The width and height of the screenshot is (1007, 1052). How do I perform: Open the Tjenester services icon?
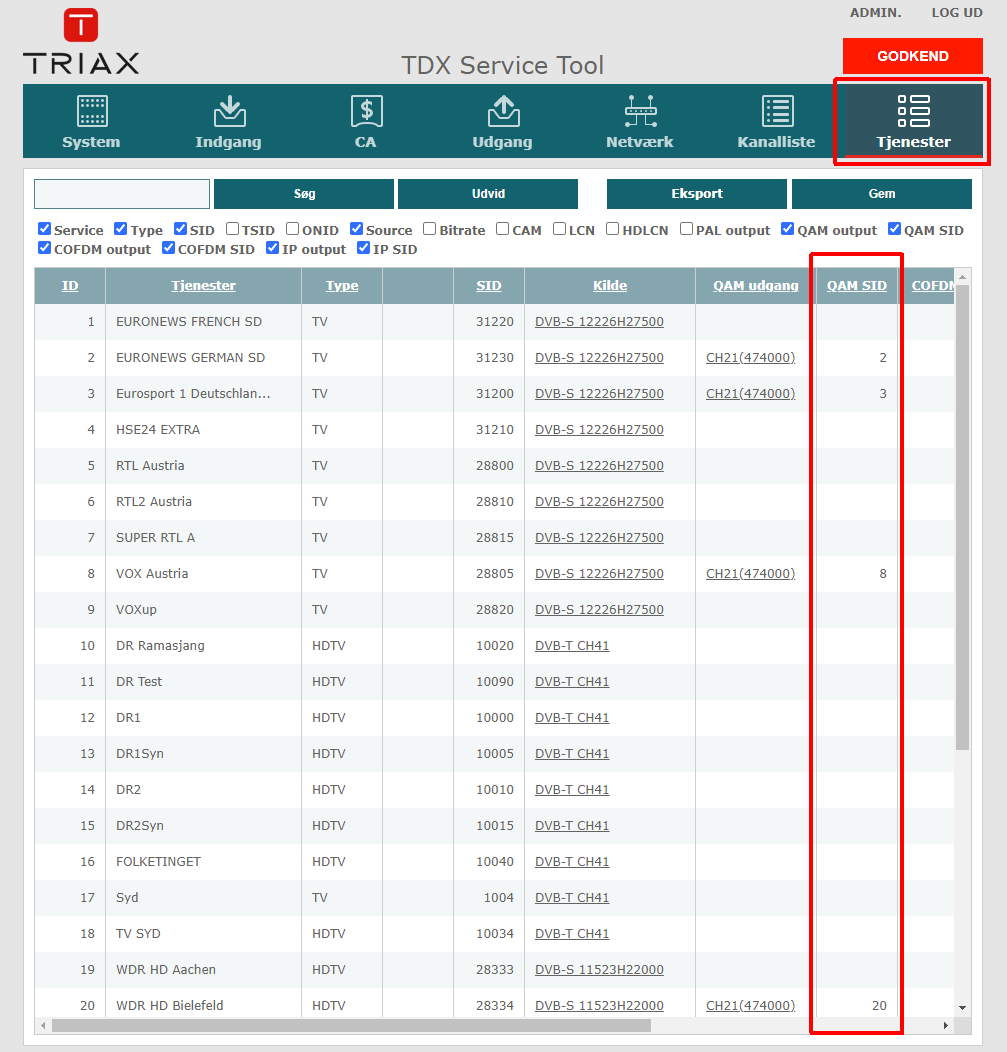[x=914, y=111]
